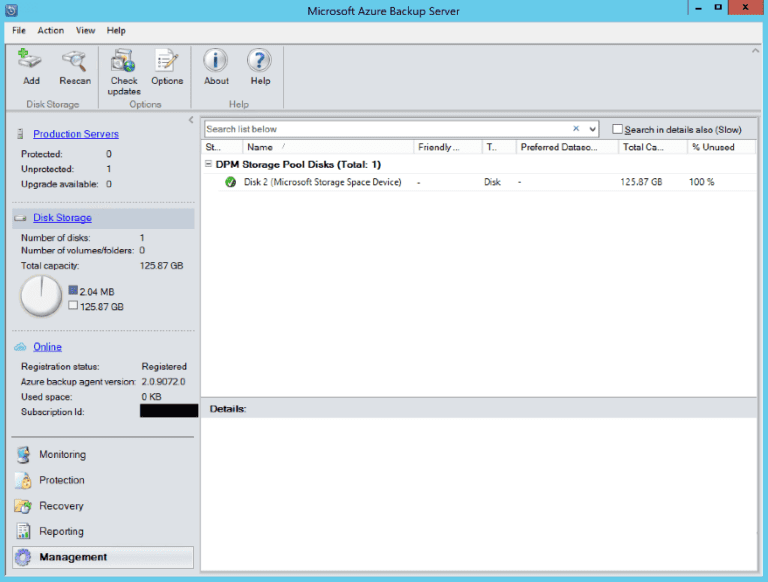
Task: Click the 100 % unused cell
Action: 701,182
